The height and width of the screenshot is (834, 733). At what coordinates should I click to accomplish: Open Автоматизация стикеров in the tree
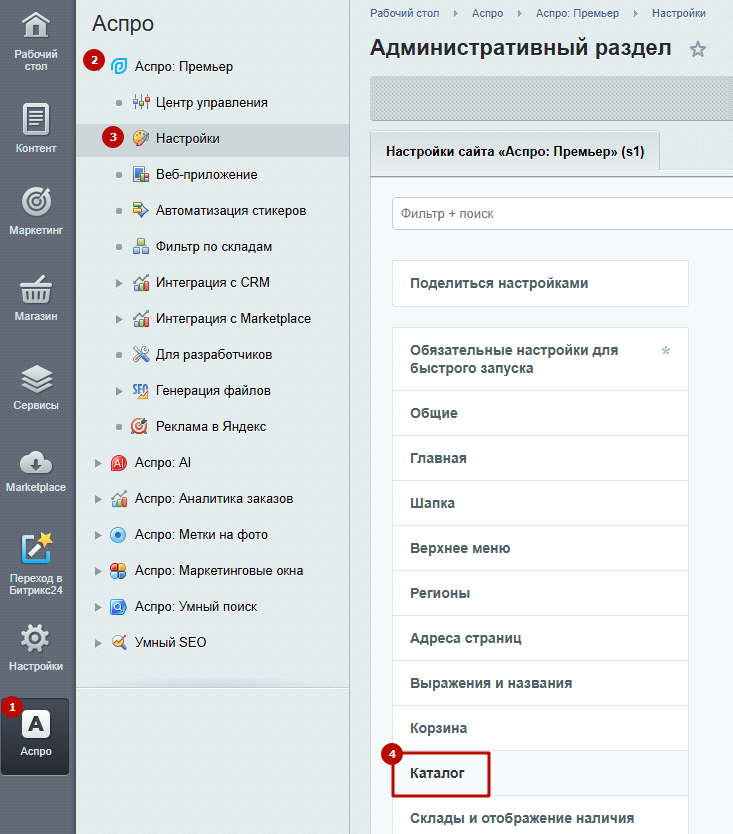pos(231,211)
